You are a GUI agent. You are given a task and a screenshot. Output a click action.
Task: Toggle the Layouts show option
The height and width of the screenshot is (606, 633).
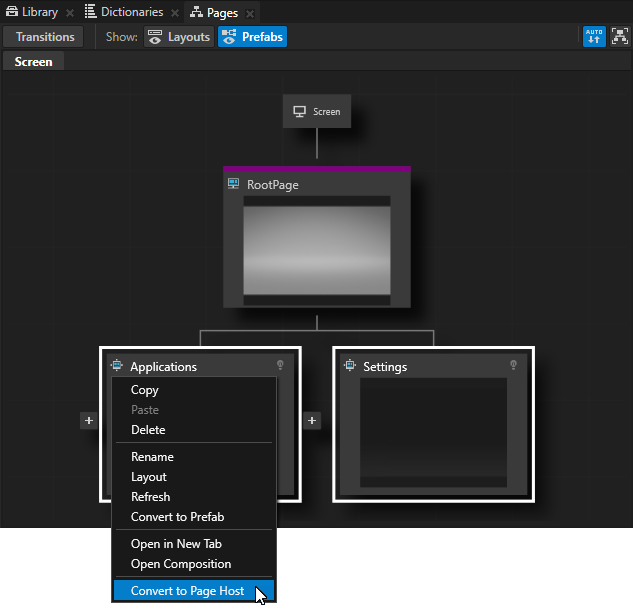pos(179,37)
